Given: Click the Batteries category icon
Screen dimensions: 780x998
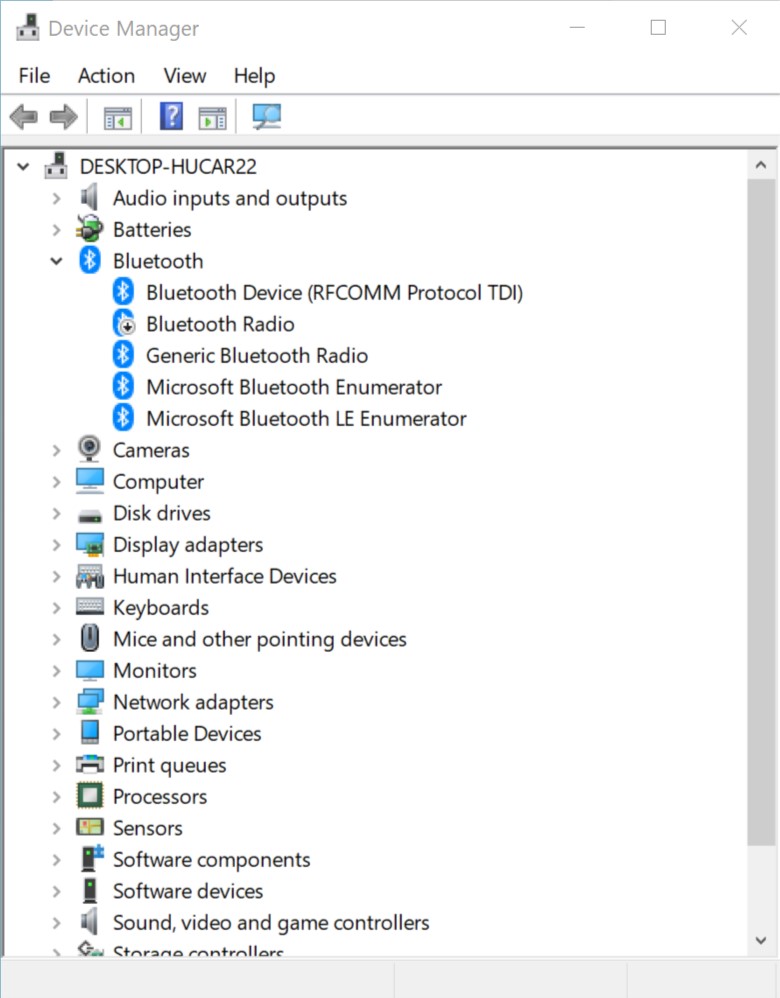Looking at the screenshot, I should [89, 229].
